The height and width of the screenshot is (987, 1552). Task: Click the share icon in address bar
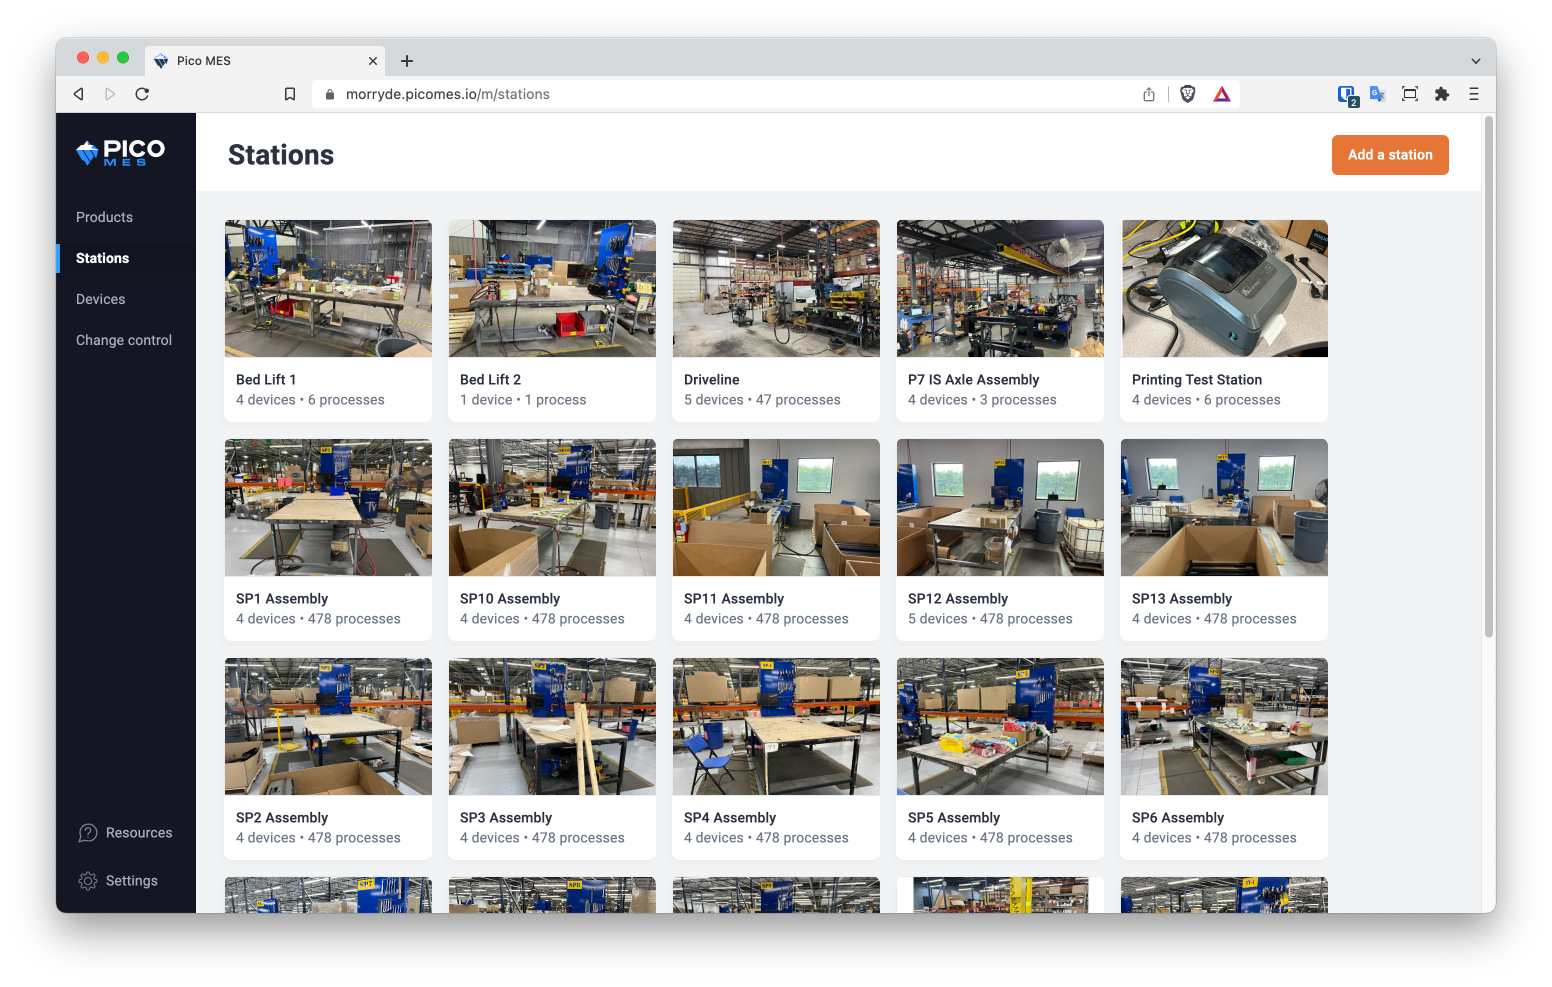point(1149,94)
